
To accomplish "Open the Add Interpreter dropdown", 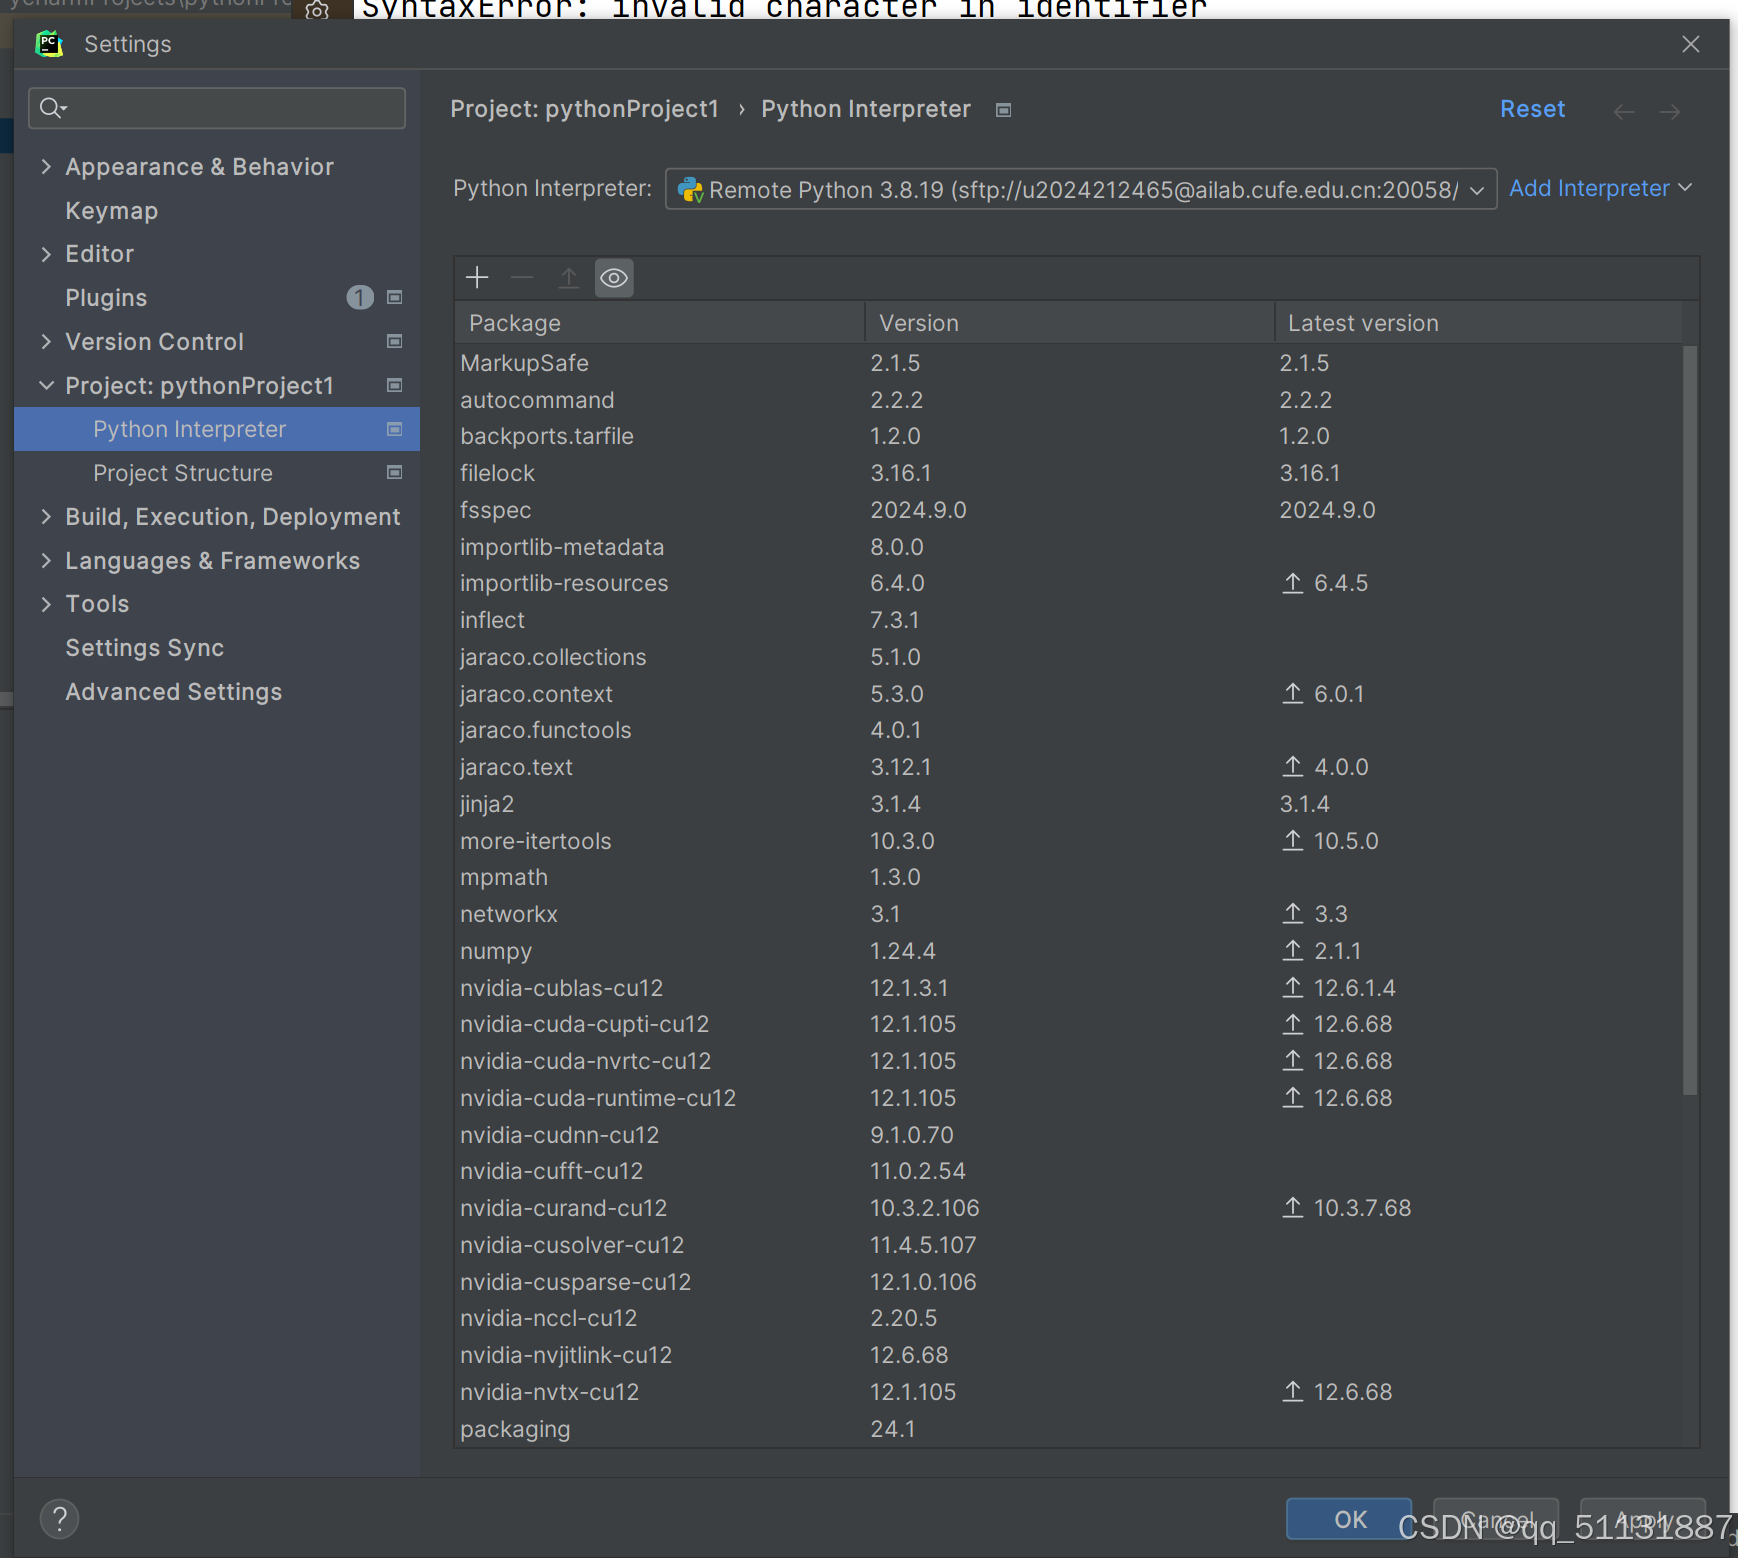I will click(x=1598, y=188).
